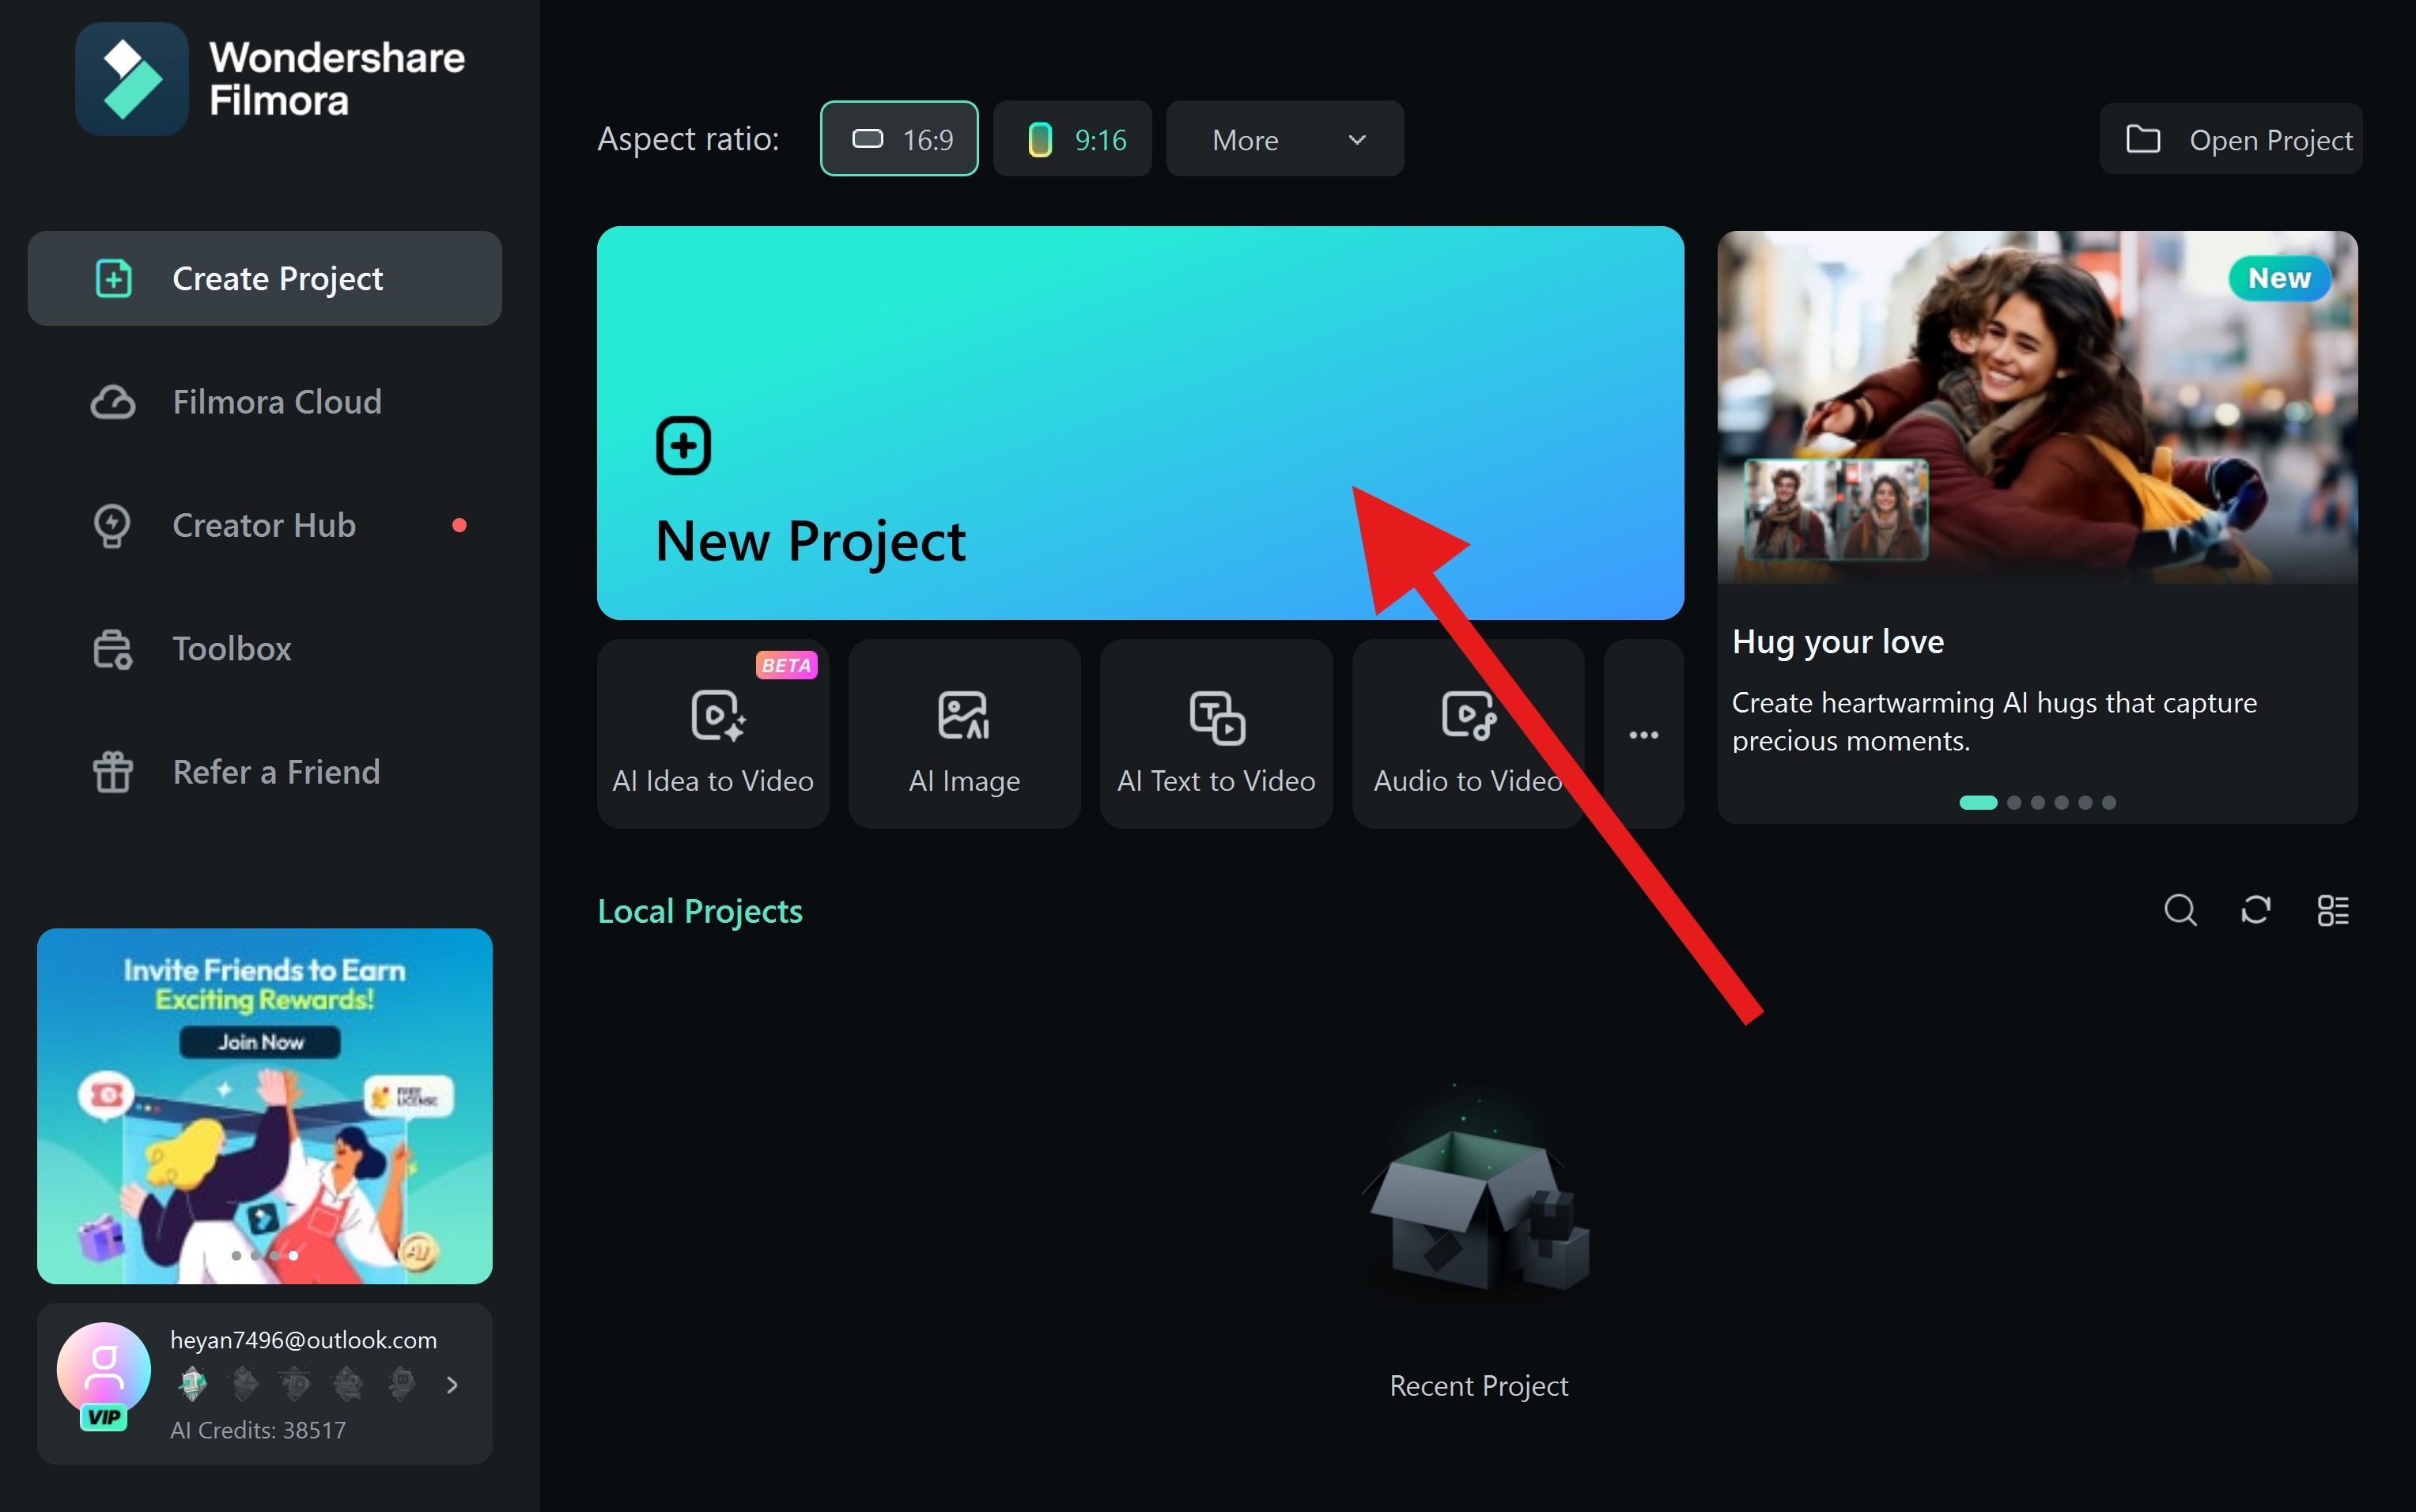Click the Hug your love promo image

pyautogui.click(x=2037, y=407)
